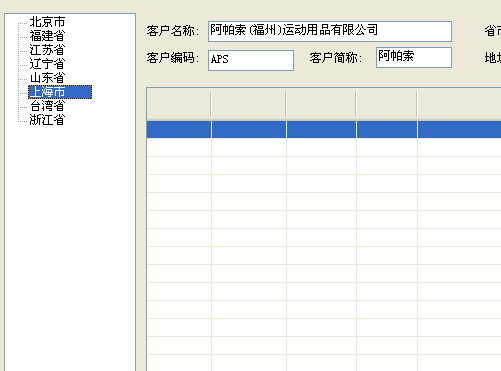This screenshot has height=371, width=501.
Task: Click the 客户名称 label text
Action: tap(173, 31)
